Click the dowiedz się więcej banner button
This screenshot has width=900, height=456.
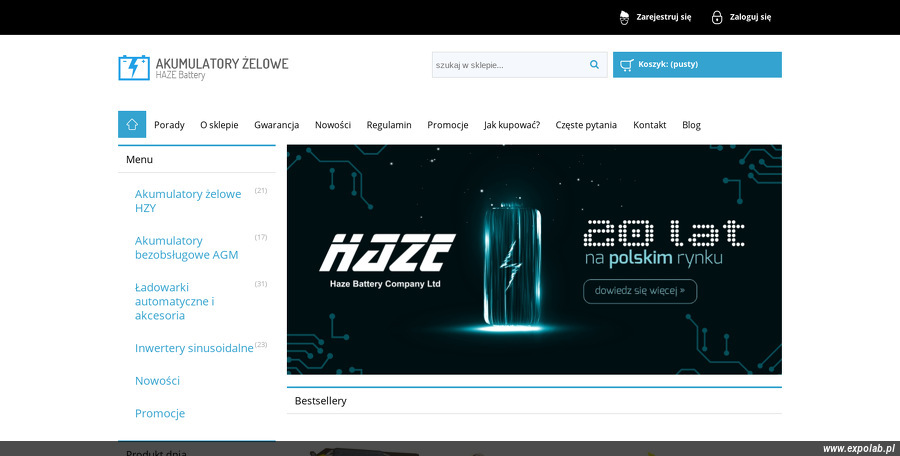pos(640,291)
